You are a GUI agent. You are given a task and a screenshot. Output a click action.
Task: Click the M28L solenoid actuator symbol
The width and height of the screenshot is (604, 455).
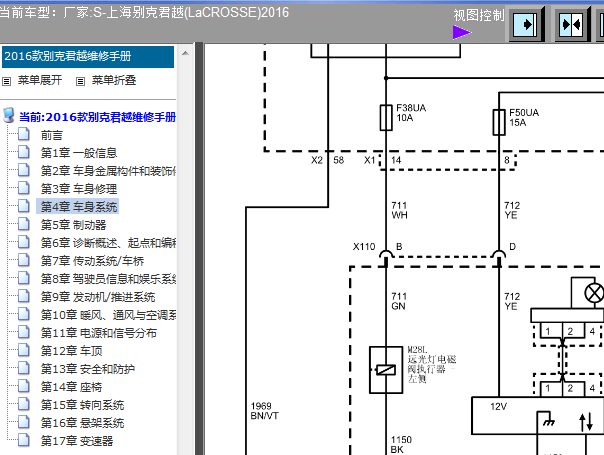386,370
